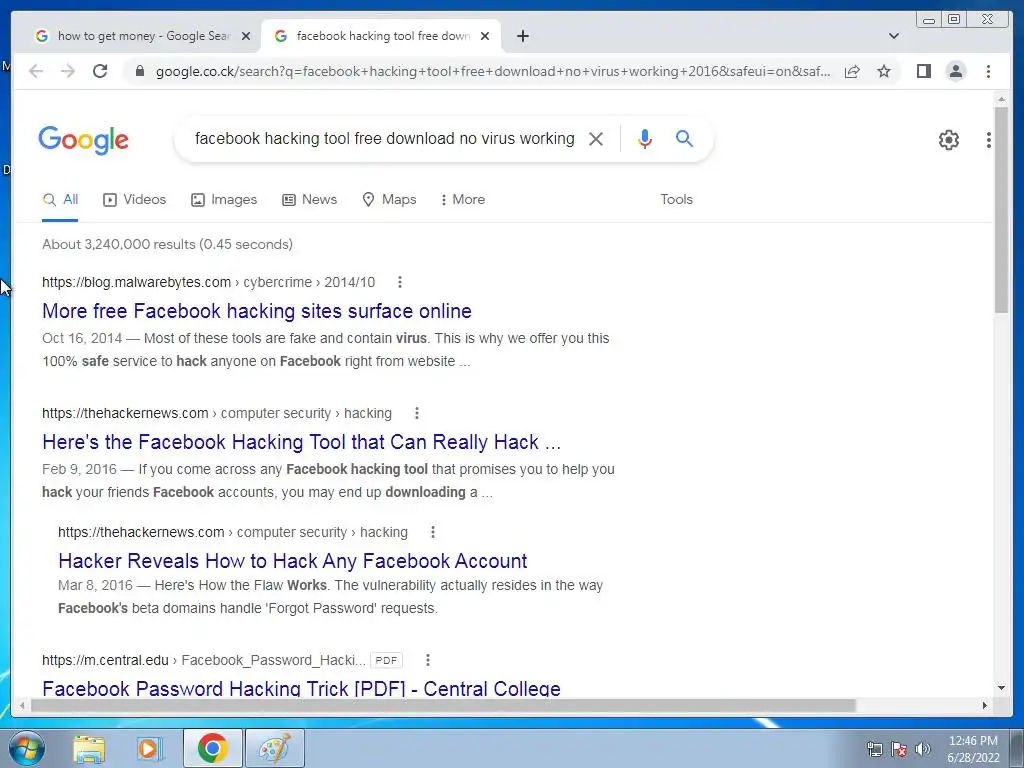Click the Google logo

(x=84, y=140)
